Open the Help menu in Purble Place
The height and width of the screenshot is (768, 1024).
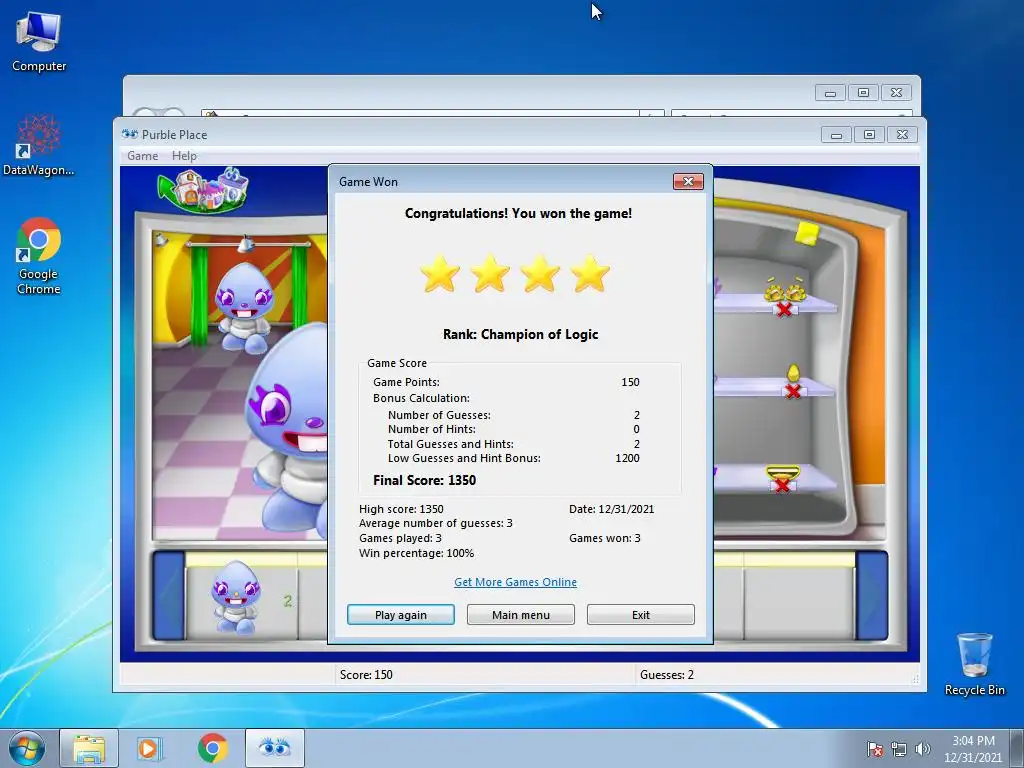pos(184,155)
